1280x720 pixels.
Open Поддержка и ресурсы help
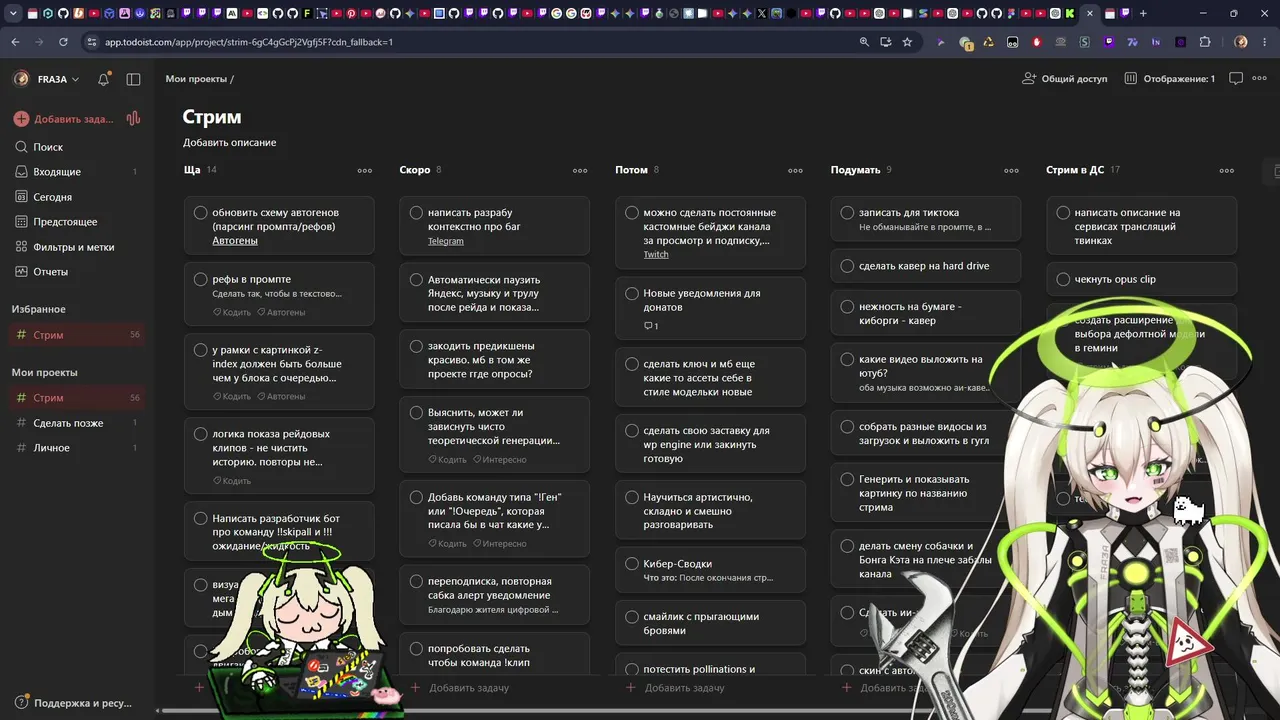(x=74, y=703)
